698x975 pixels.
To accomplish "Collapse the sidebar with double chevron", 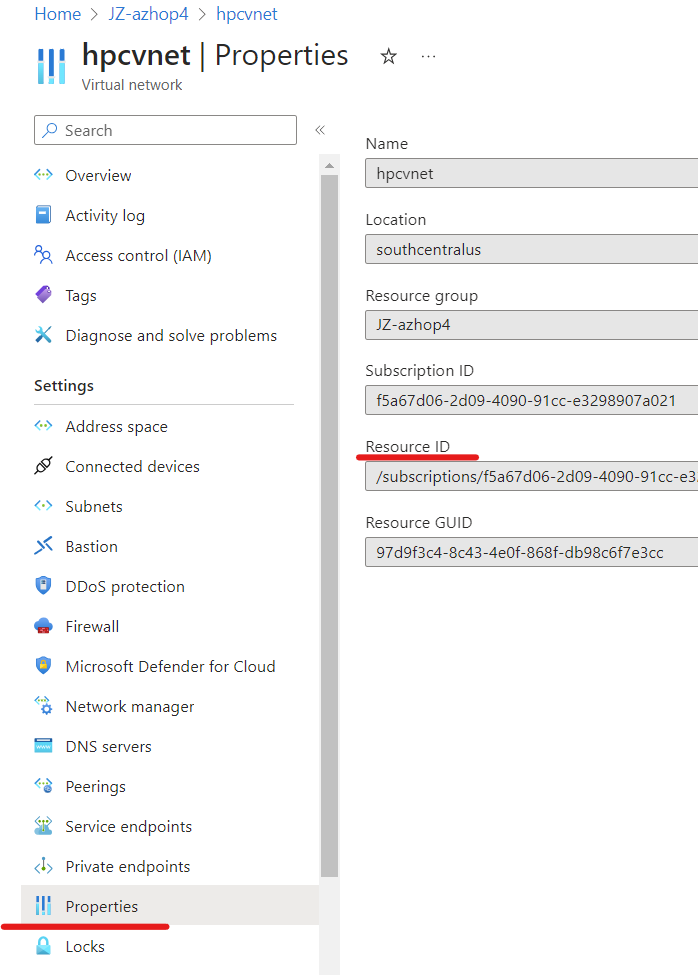I will [x=320, y=129].
